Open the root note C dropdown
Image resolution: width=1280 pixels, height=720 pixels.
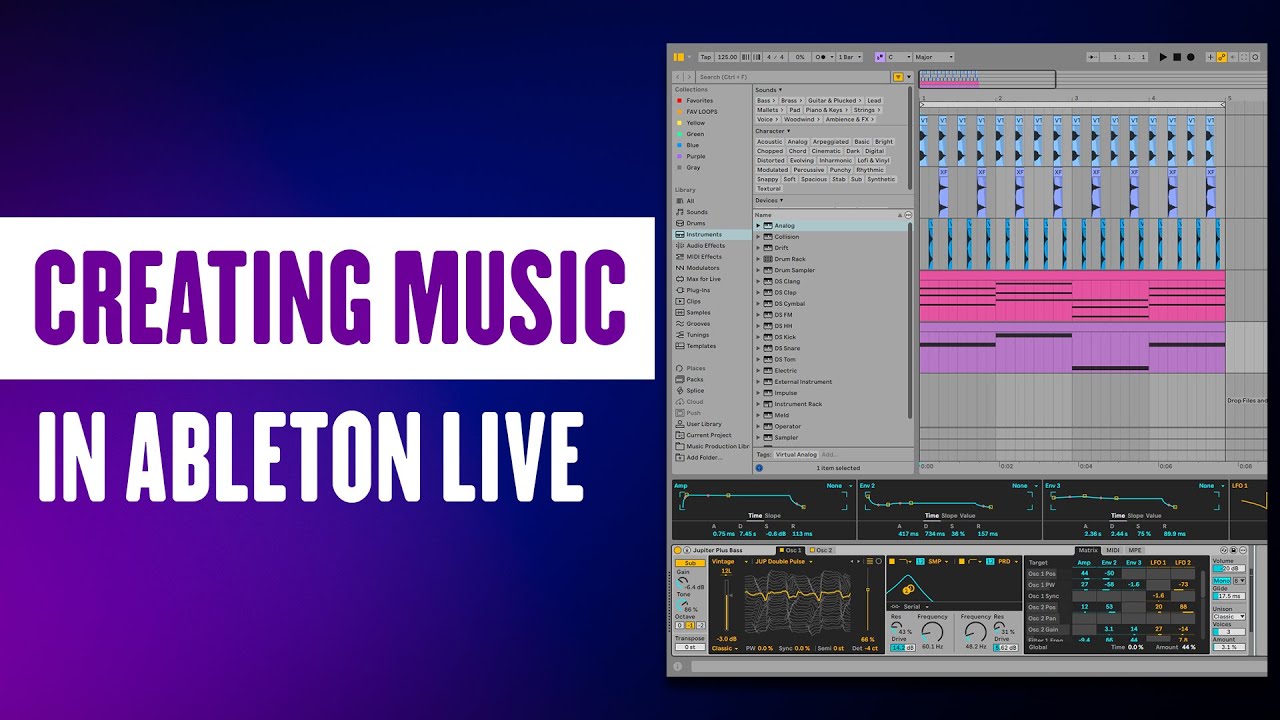coord(899,57)
